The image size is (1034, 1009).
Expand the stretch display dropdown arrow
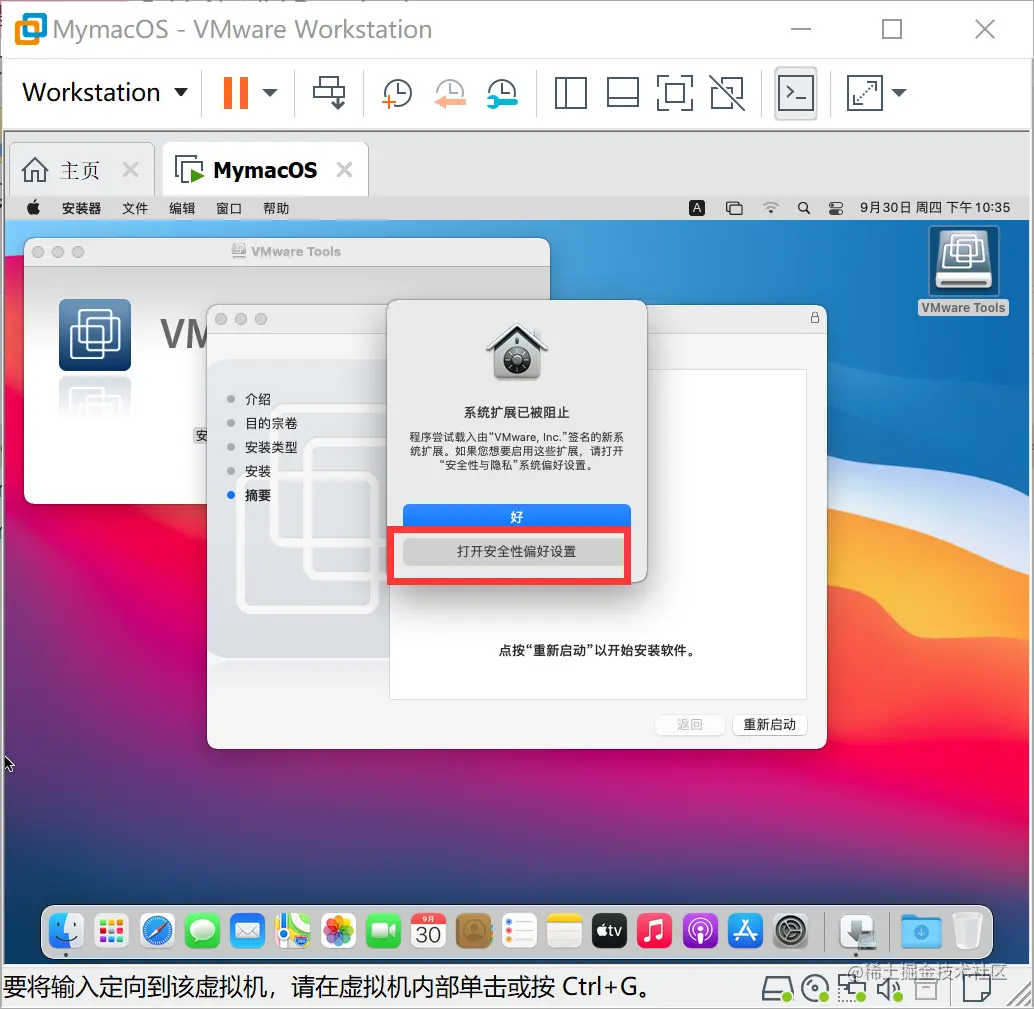click(898, 93)
